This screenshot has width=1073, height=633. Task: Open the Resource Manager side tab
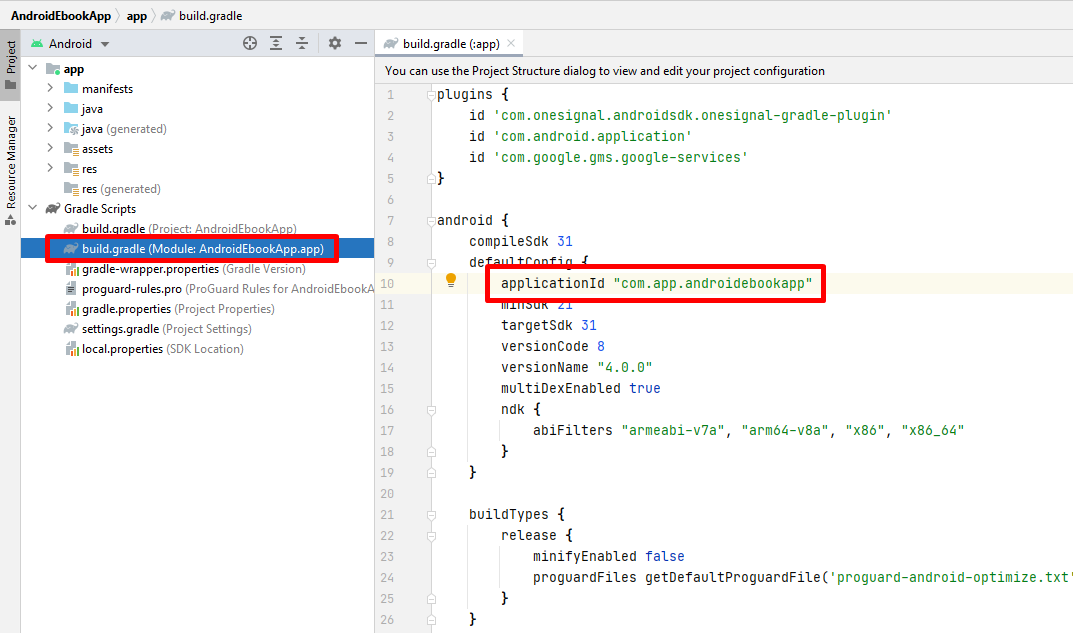pos(11,162)
